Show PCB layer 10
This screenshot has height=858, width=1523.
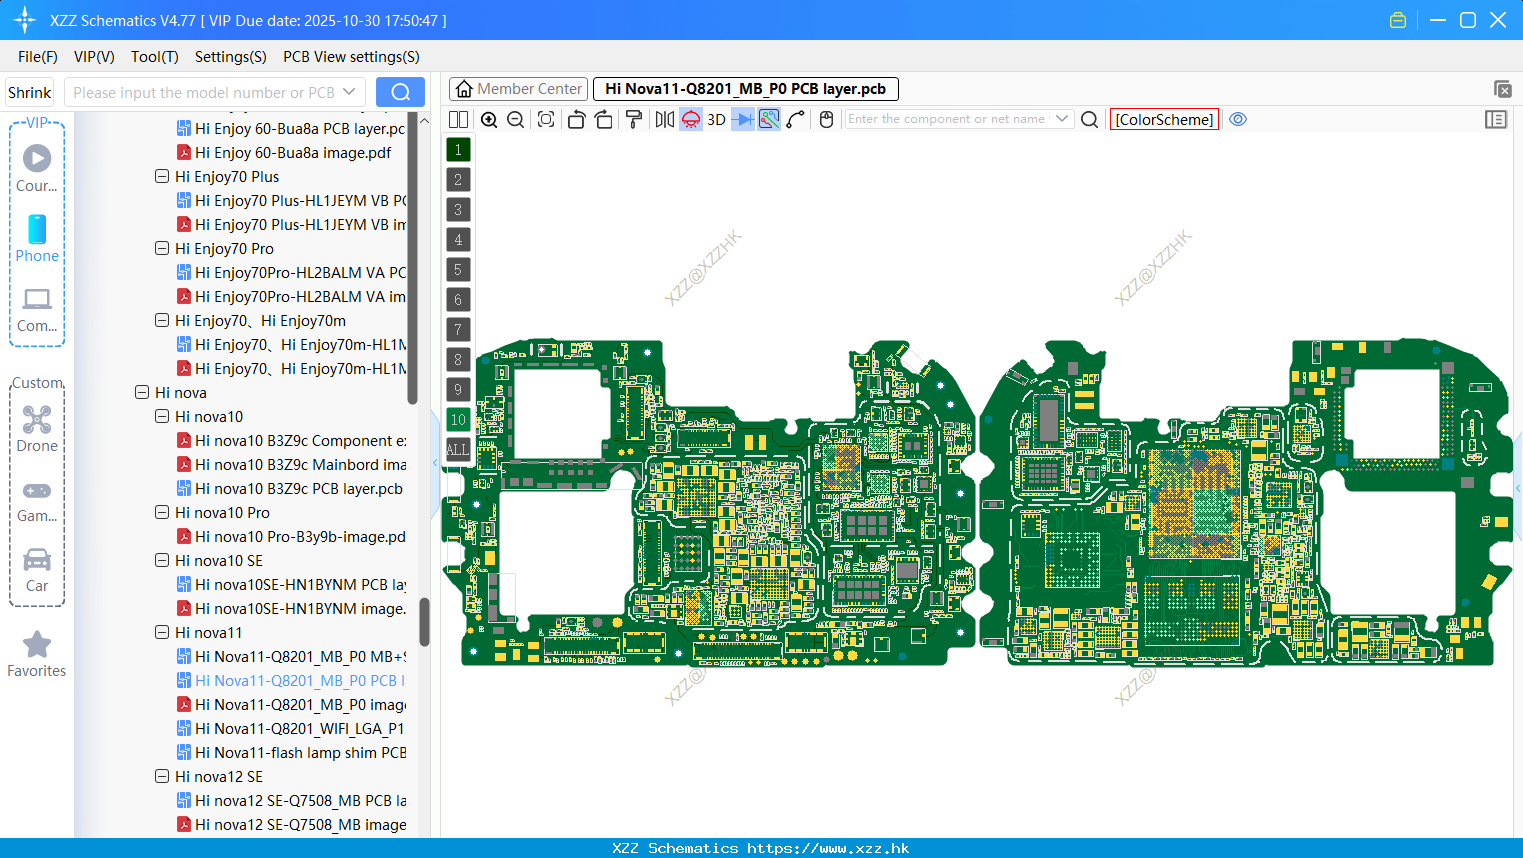458,420
